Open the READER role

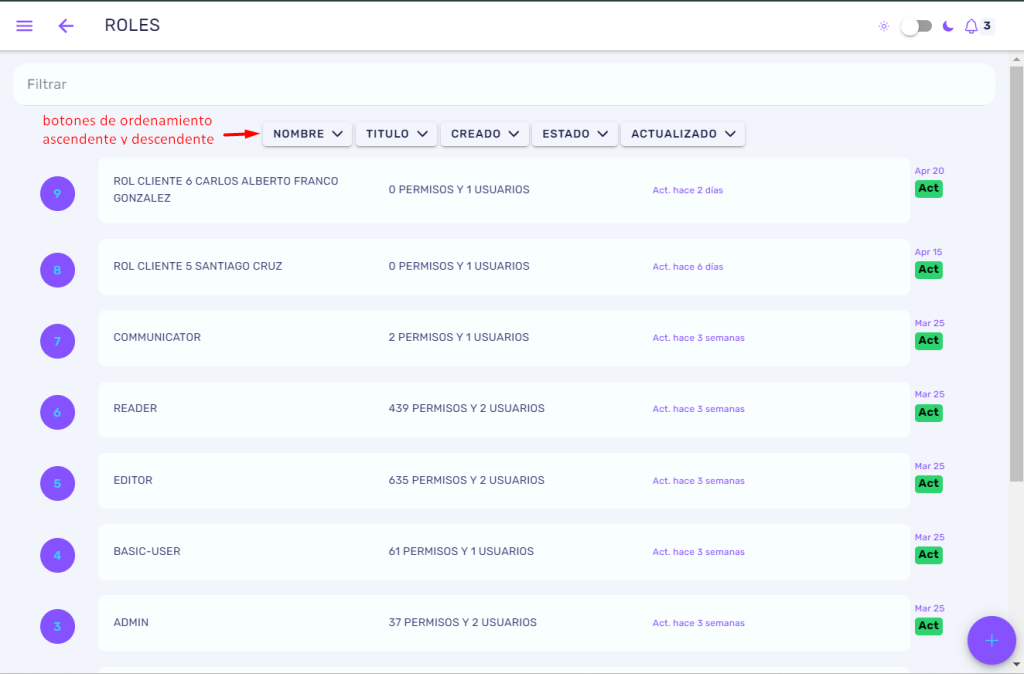[504, 409]
